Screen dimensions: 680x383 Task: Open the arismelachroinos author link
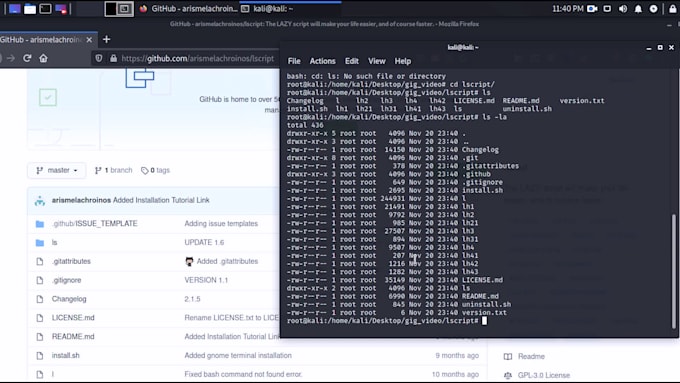click(81, 200)
